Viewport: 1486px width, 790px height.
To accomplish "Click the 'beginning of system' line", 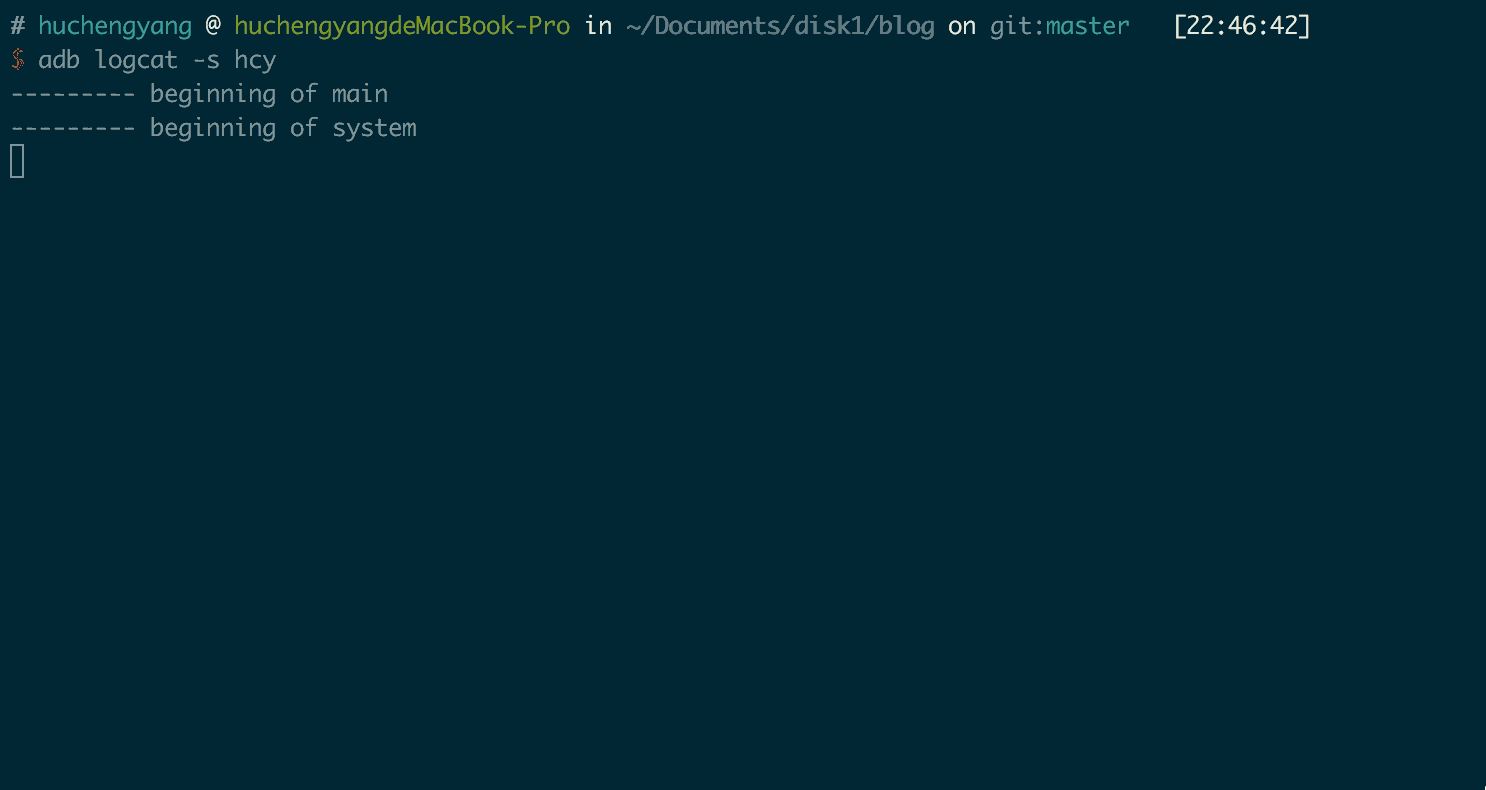I will click(213, 128).
